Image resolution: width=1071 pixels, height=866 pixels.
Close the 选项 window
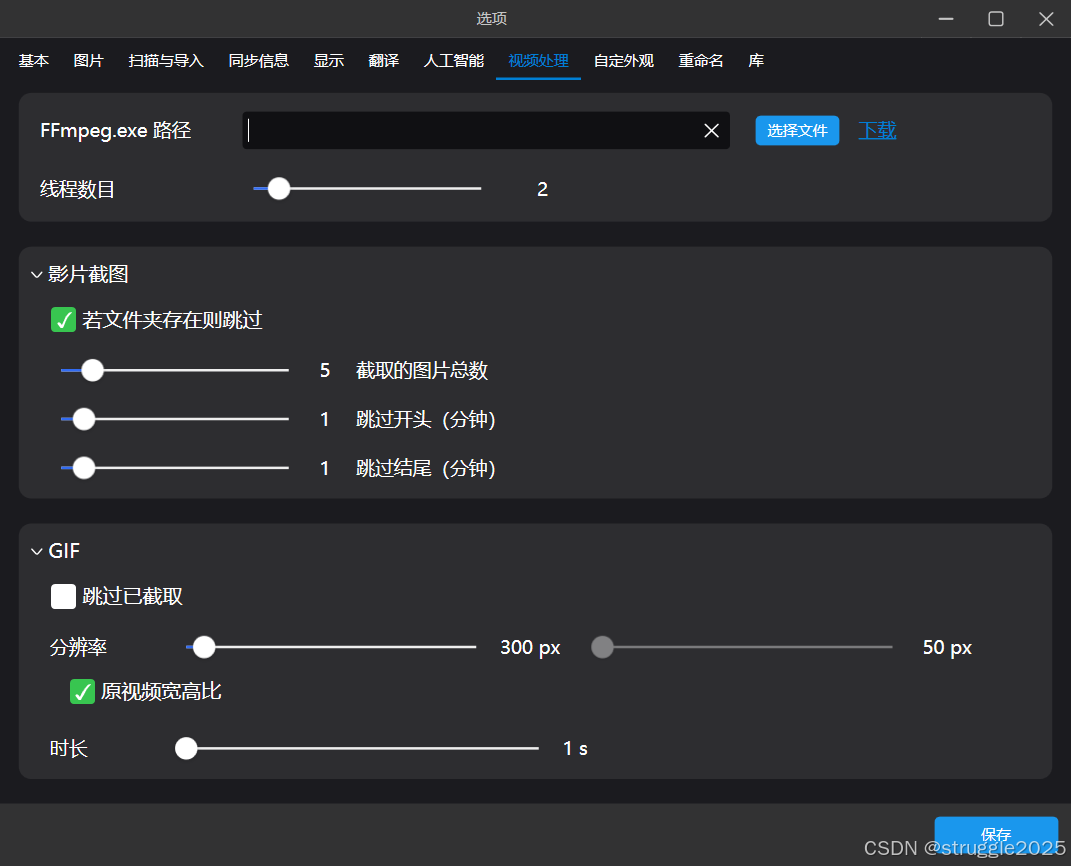coord(1046,19)
